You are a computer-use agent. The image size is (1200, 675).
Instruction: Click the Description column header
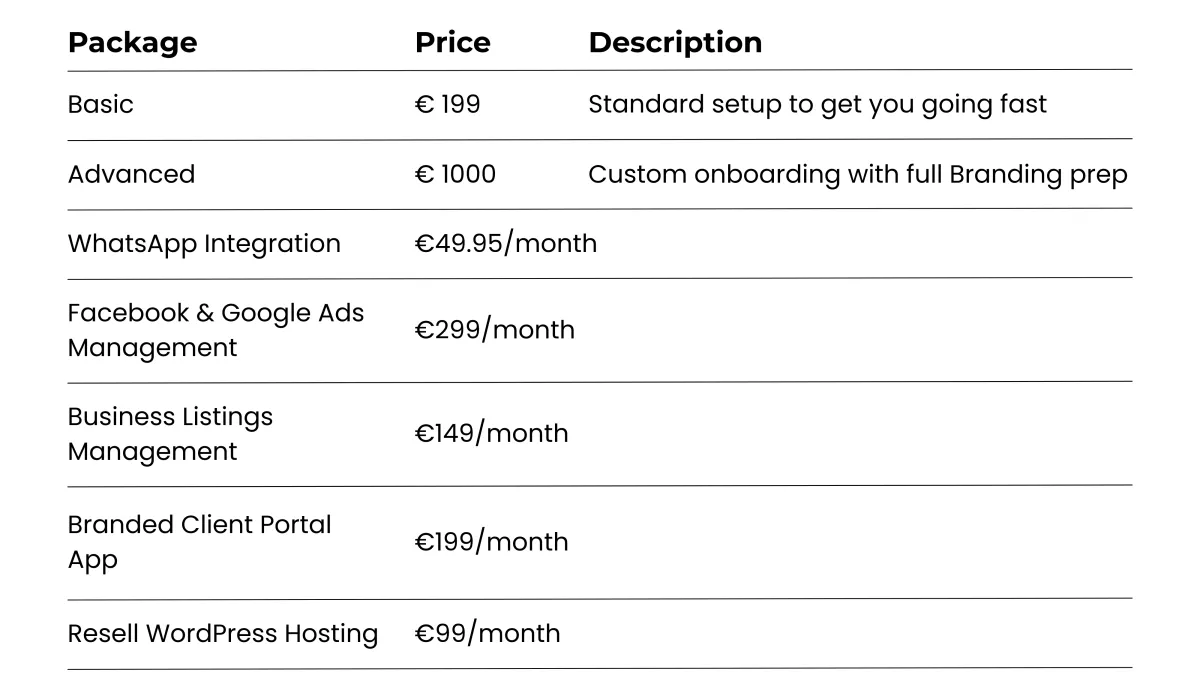(675, 43)
